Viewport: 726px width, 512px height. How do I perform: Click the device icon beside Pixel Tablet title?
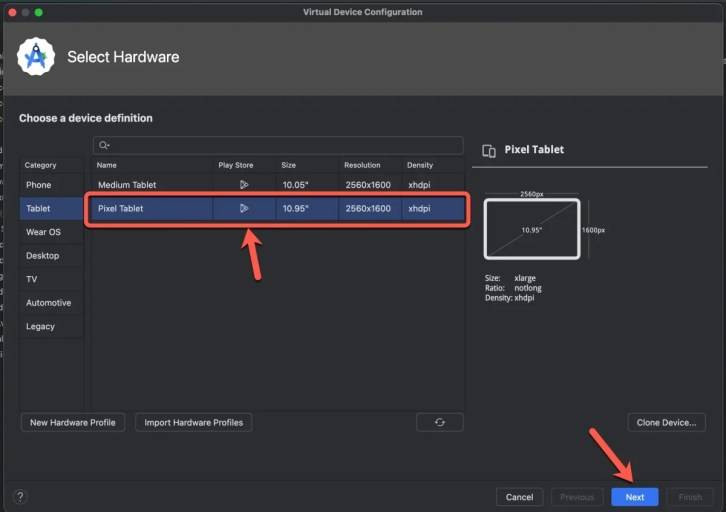pos(489,150)
